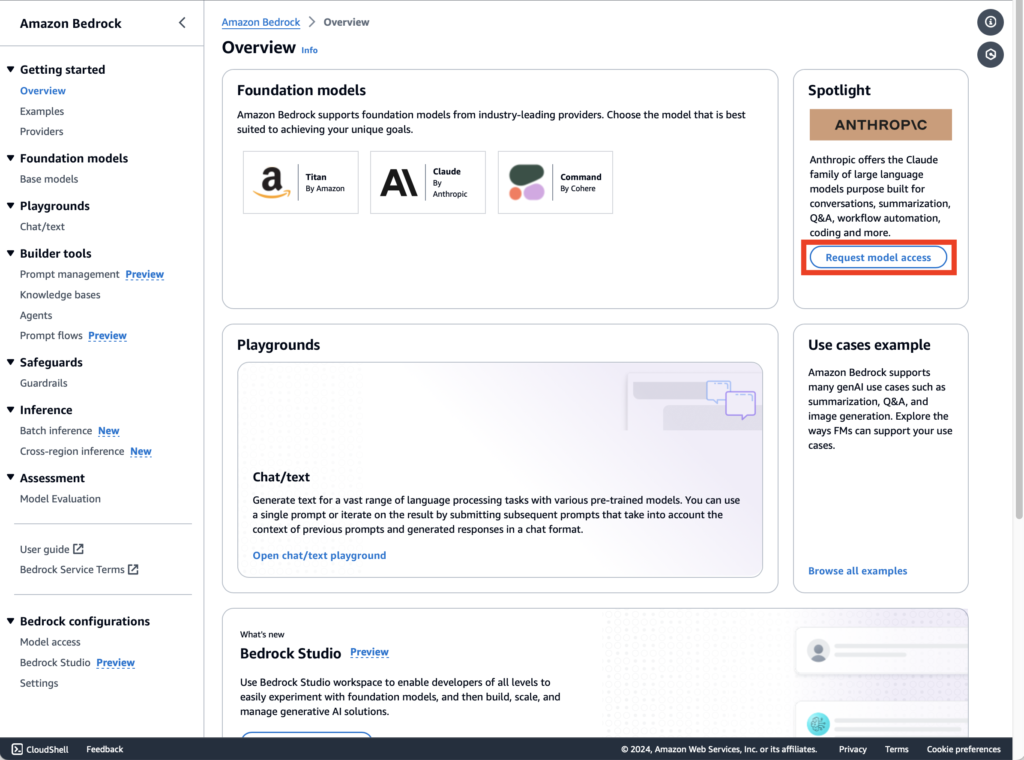The height and width of the screenshot is (760, 1024).
Task: Click Preview badge beside Prompt flows
Action: [107, 336]
